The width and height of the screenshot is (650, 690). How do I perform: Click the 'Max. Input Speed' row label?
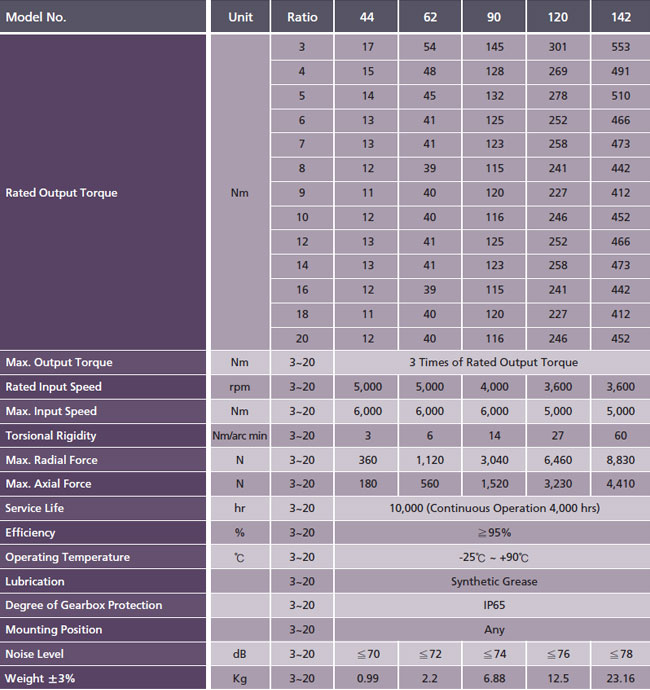point(103,411)
